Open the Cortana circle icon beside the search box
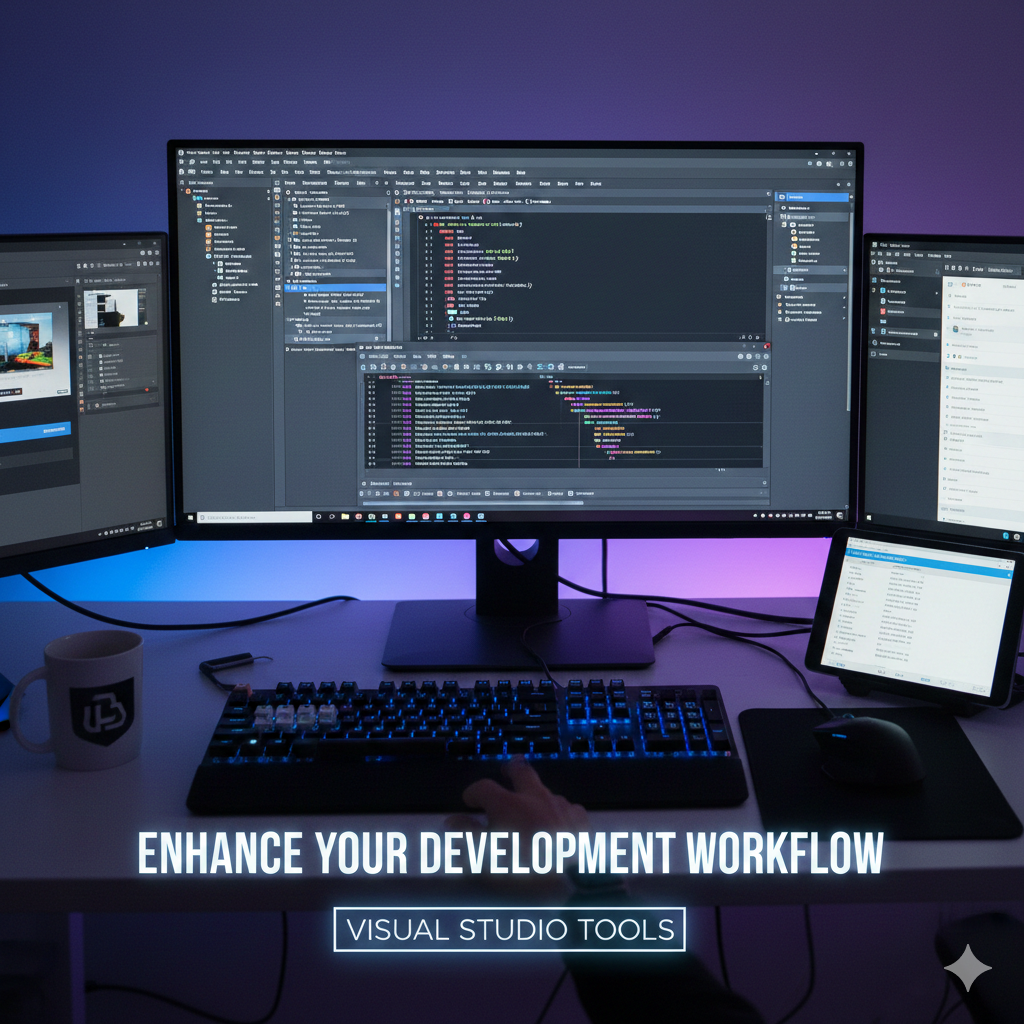This screenshot has height=1024, width=1024. tap(319, 517)
